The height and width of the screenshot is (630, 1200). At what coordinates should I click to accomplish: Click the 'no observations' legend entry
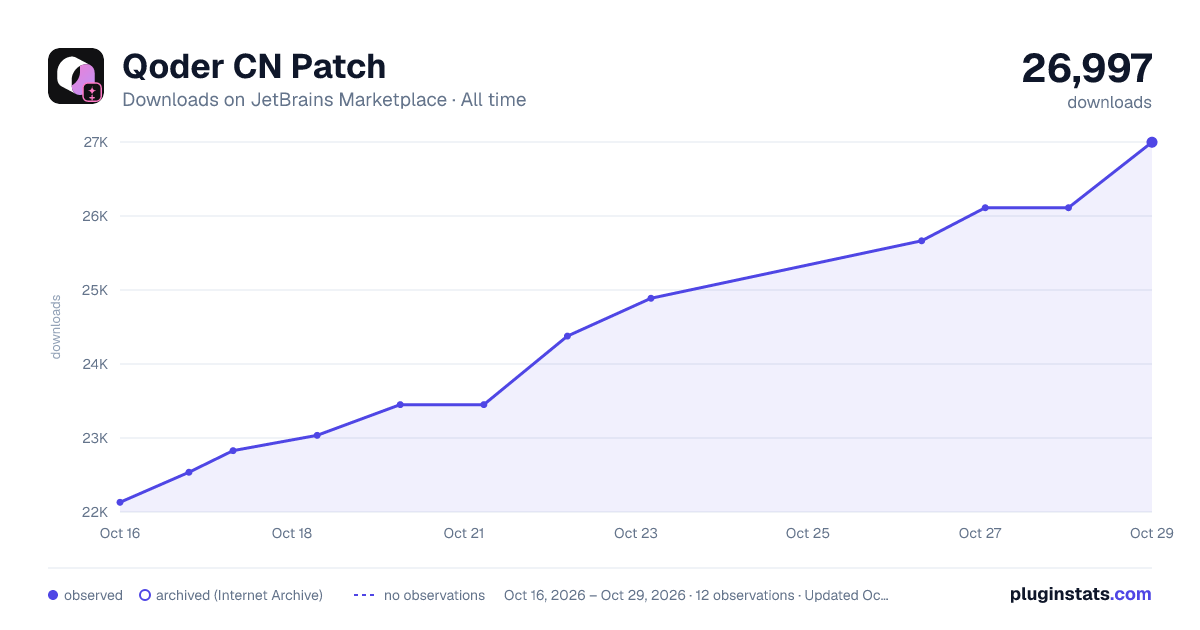[x=419, y=595]
